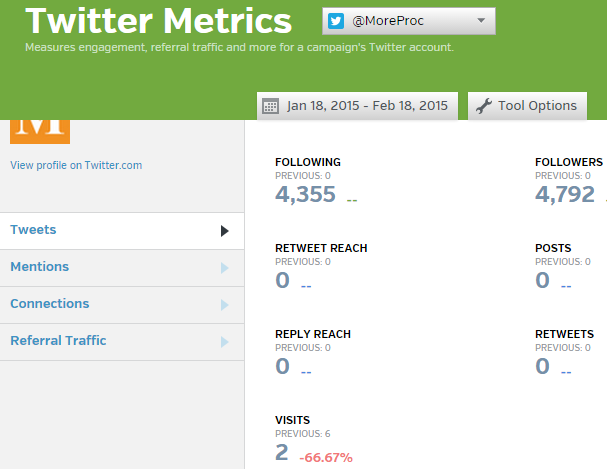Click the Twitter bird icon in account selector
The height and width of the screenshot is (469, 607).
336,21
